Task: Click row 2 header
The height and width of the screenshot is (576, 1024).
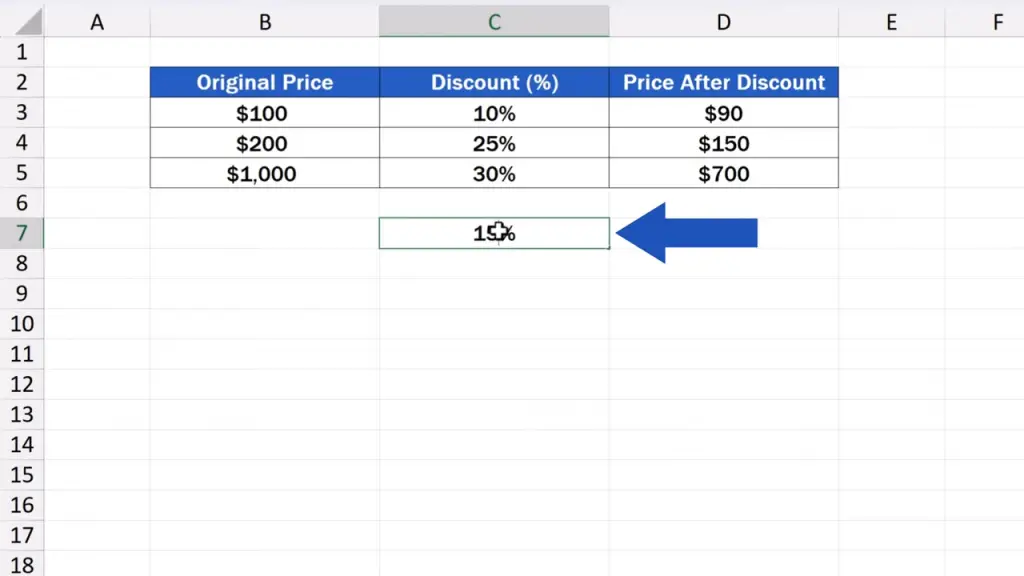Action: point(22,82)
